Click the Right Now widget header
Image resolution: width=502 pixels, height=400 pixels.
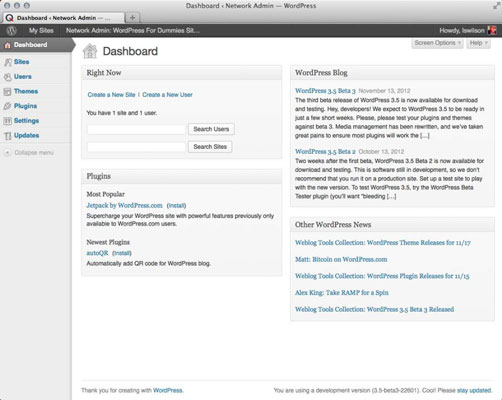182,73
